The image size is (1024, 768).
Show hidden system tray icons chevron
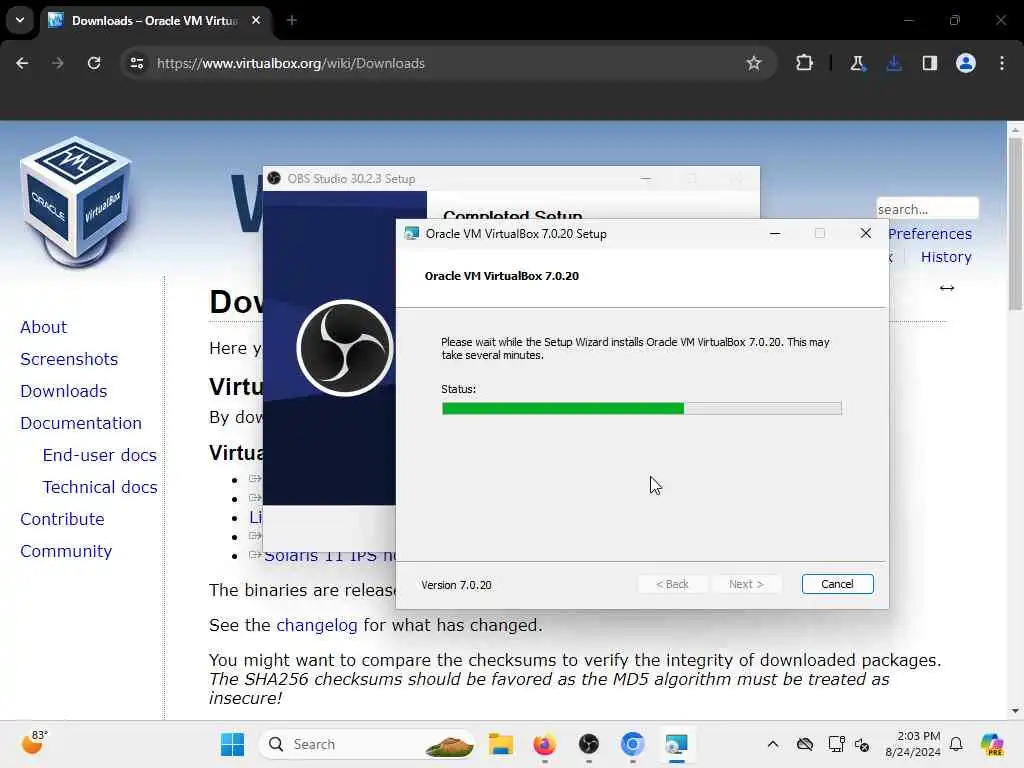[773, 744]
